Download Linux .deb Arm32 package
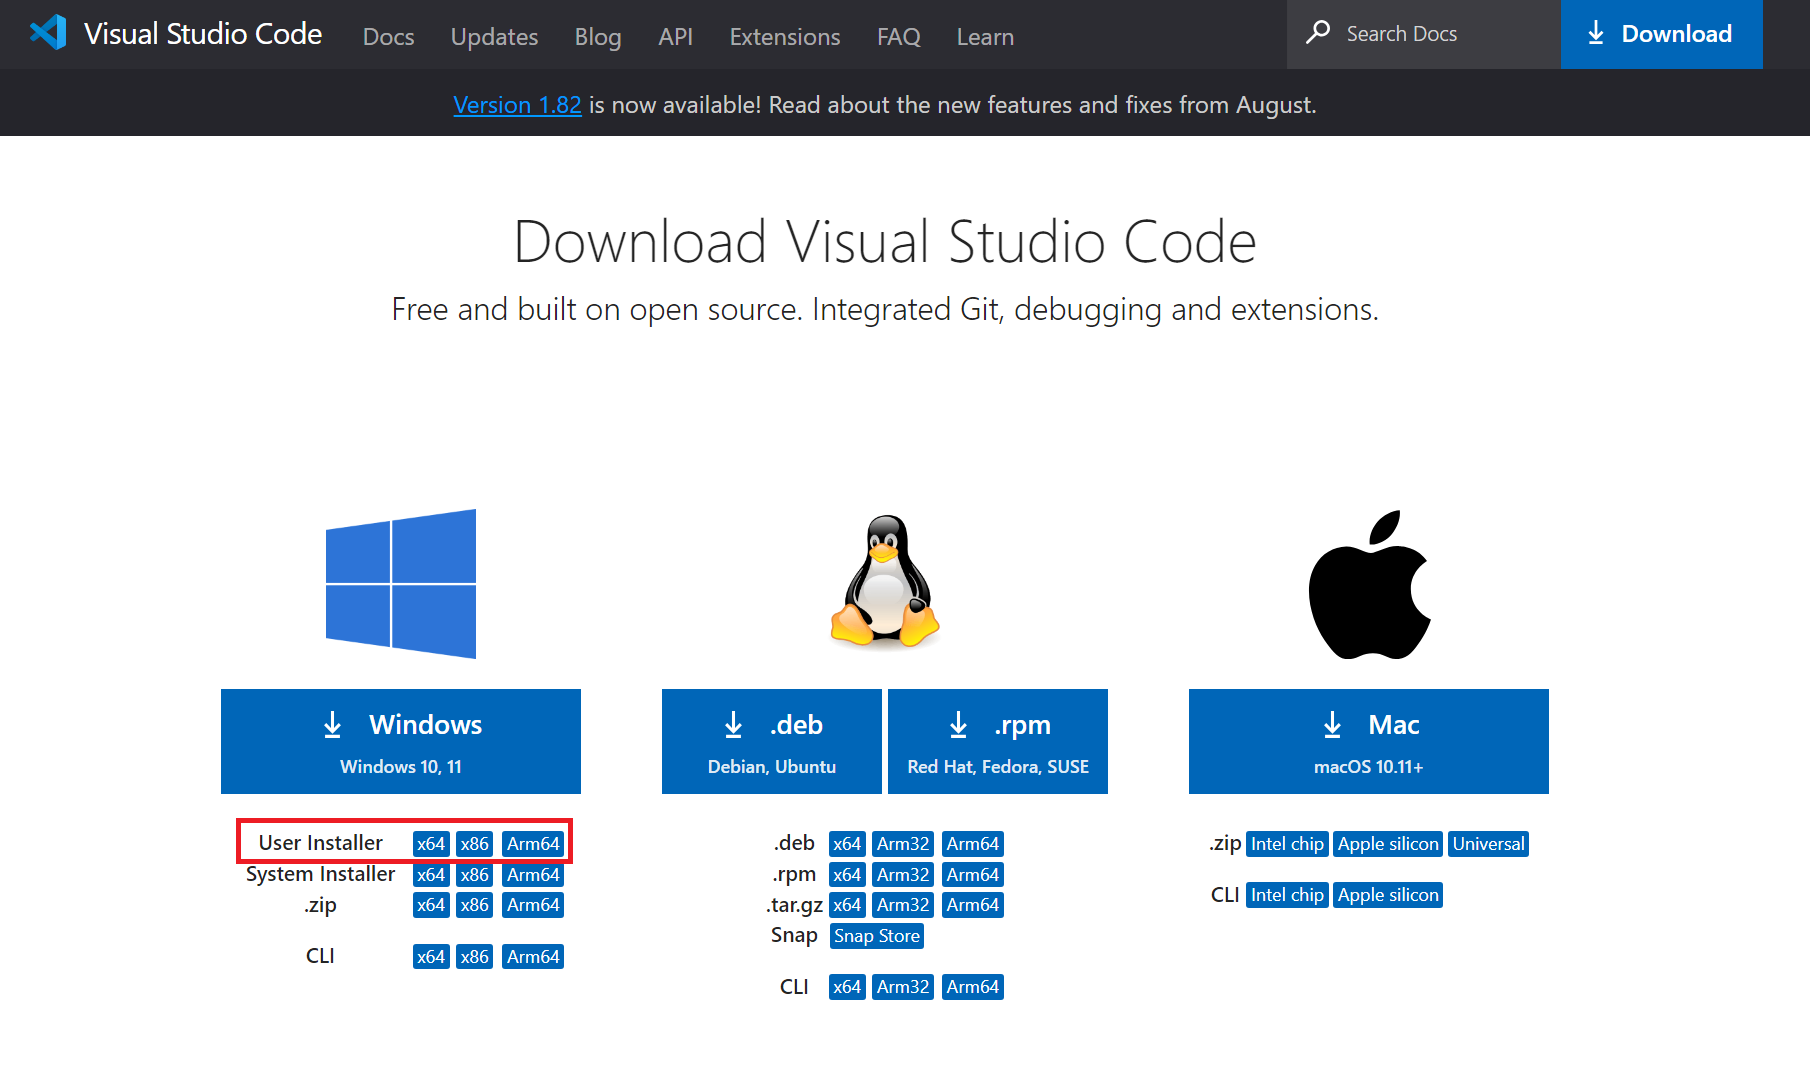The width and height of the screenshot is (1810, 1080). pyautogui.click(x=903, y=844)
